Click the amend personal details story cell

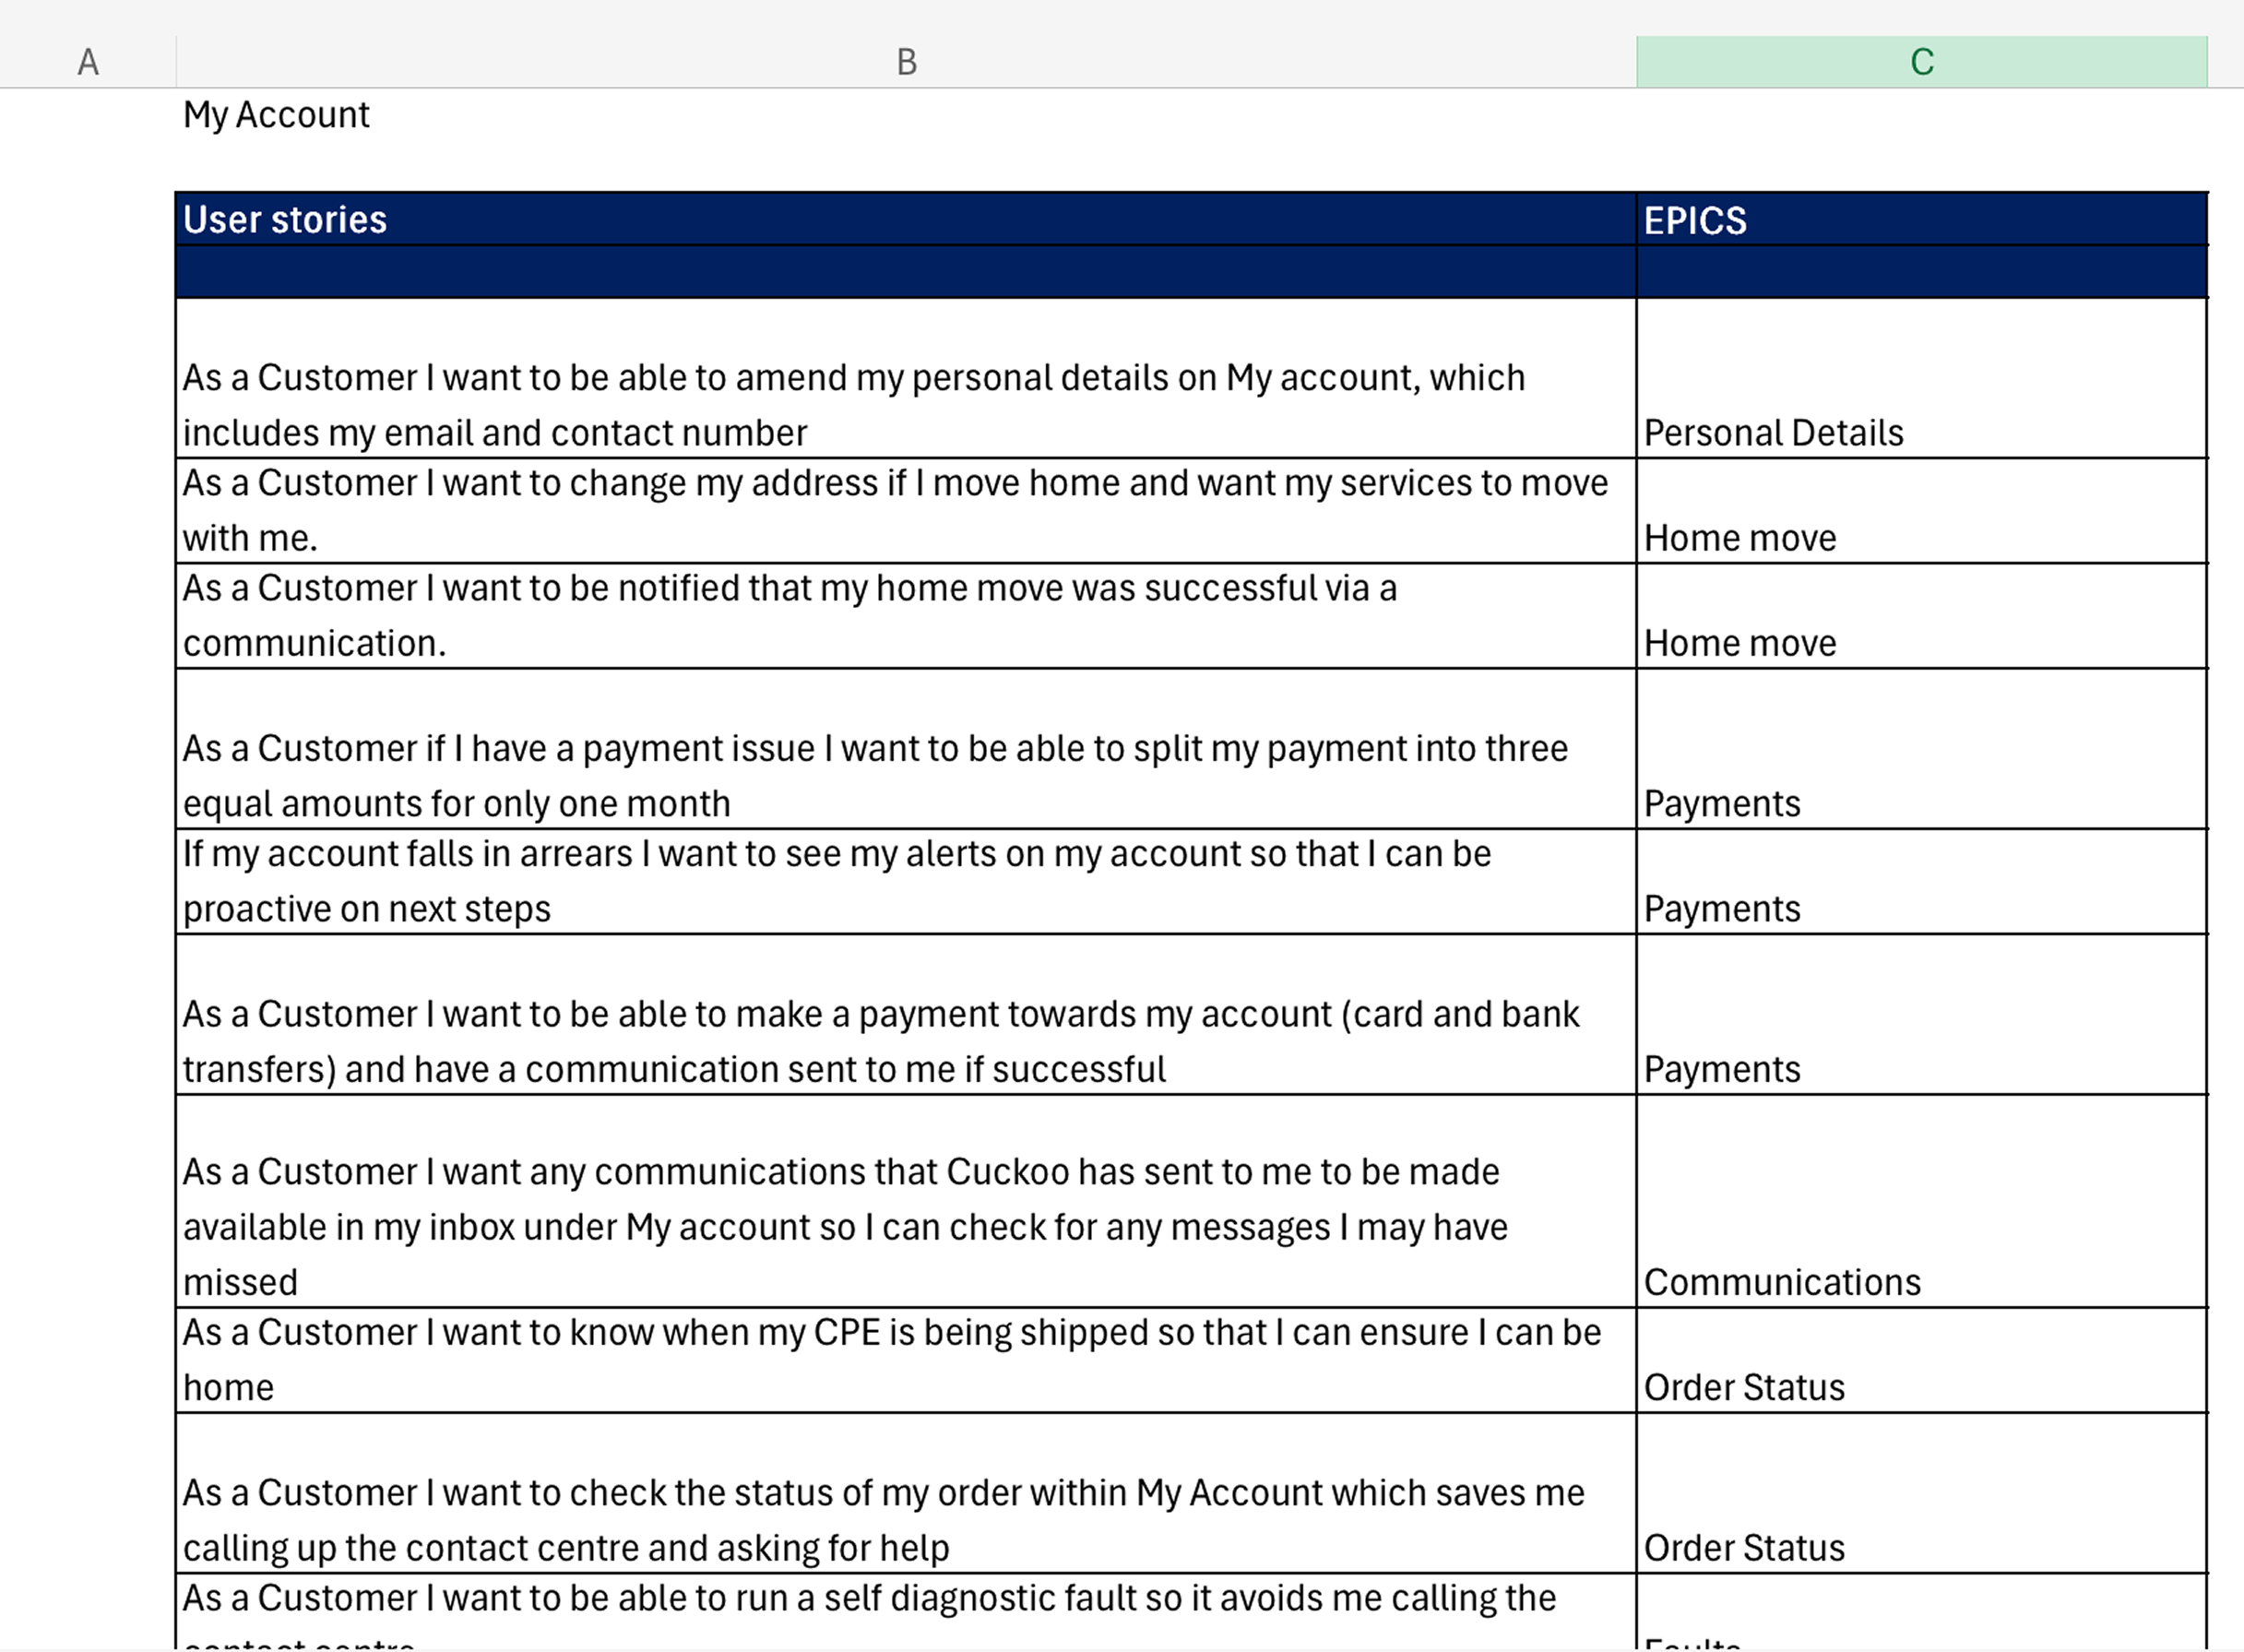[853, 405]
